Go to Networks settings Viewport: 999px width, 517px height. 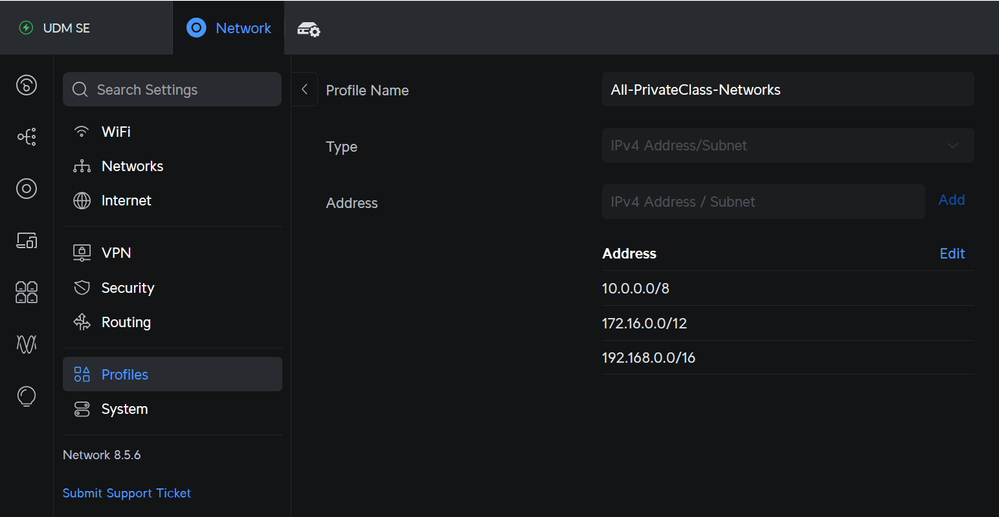[132, 166]
